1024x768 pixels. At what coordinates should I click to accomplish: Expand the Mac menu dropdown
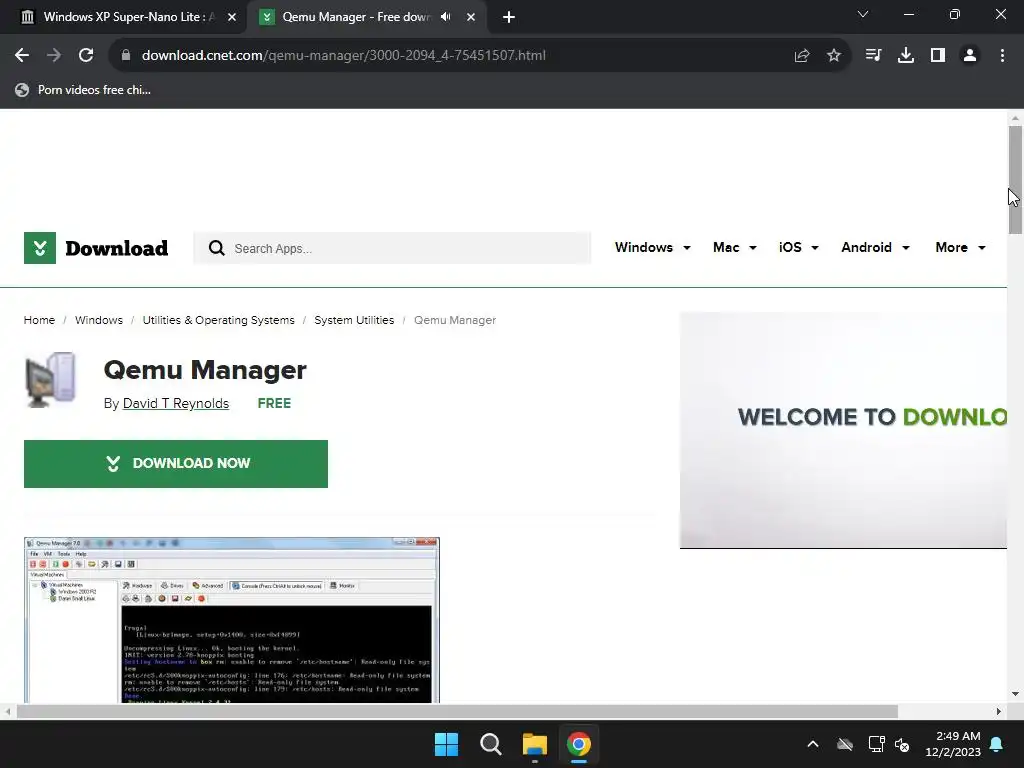(x=735, y=248)
